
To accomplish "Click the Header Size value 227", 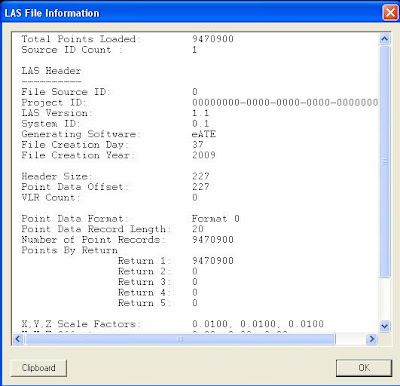I will [x=201, y=176].
